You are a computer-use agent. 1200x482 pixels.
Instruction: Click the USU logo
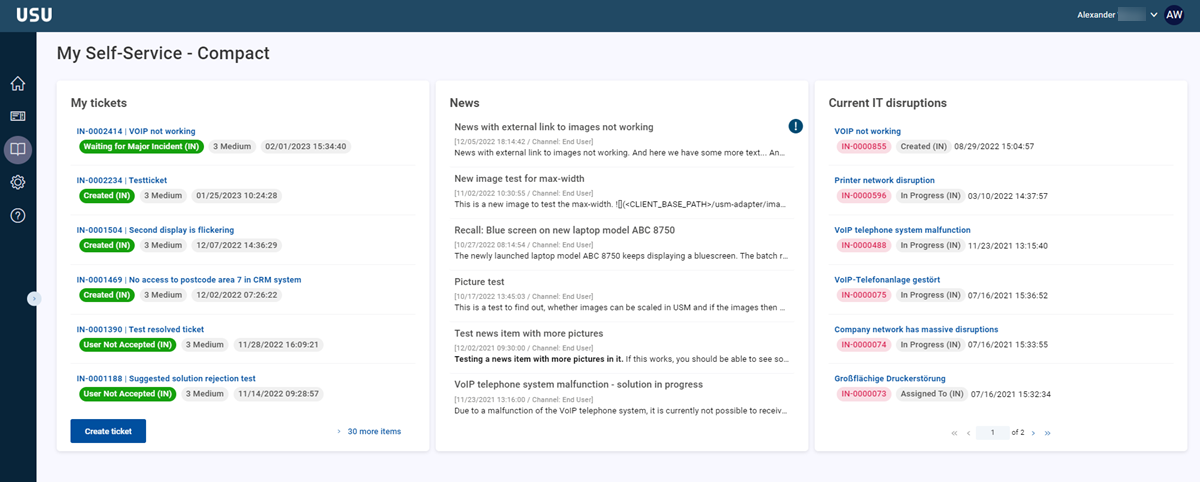click(34, 15)
